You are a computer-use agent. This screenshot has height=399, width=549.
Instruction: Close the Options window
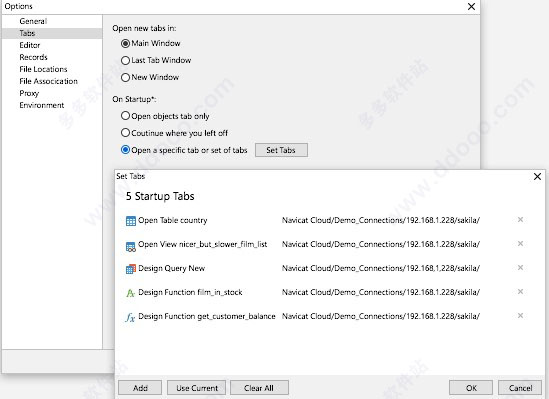(x=471, y=6)
